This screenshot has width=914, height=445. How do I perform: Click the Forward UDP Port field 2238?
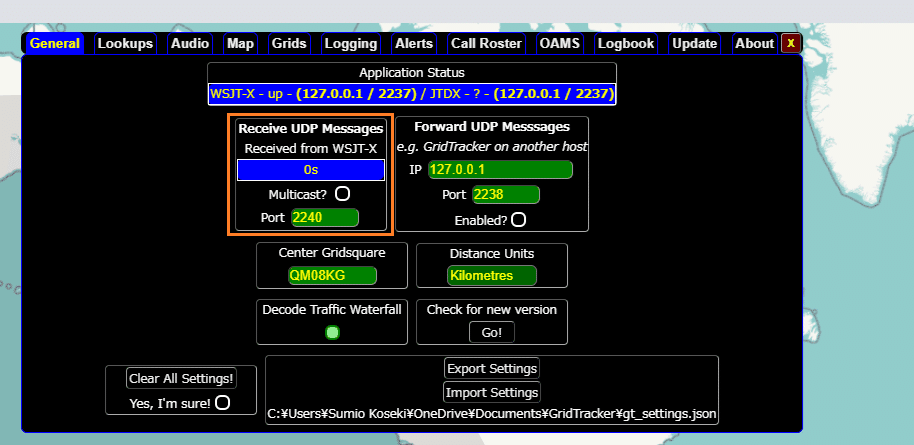(x=506, y=194)
